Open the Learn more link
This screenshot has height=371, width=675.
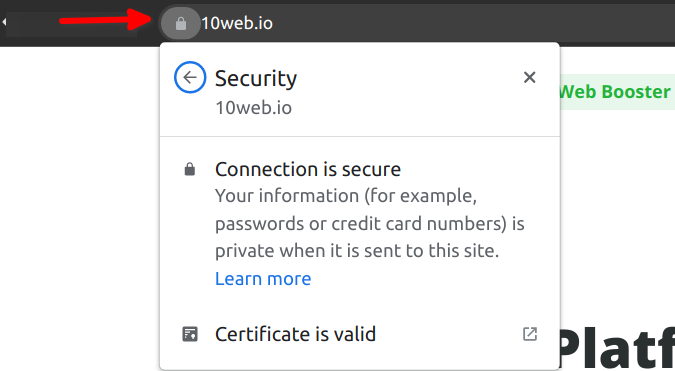(263, 279)
